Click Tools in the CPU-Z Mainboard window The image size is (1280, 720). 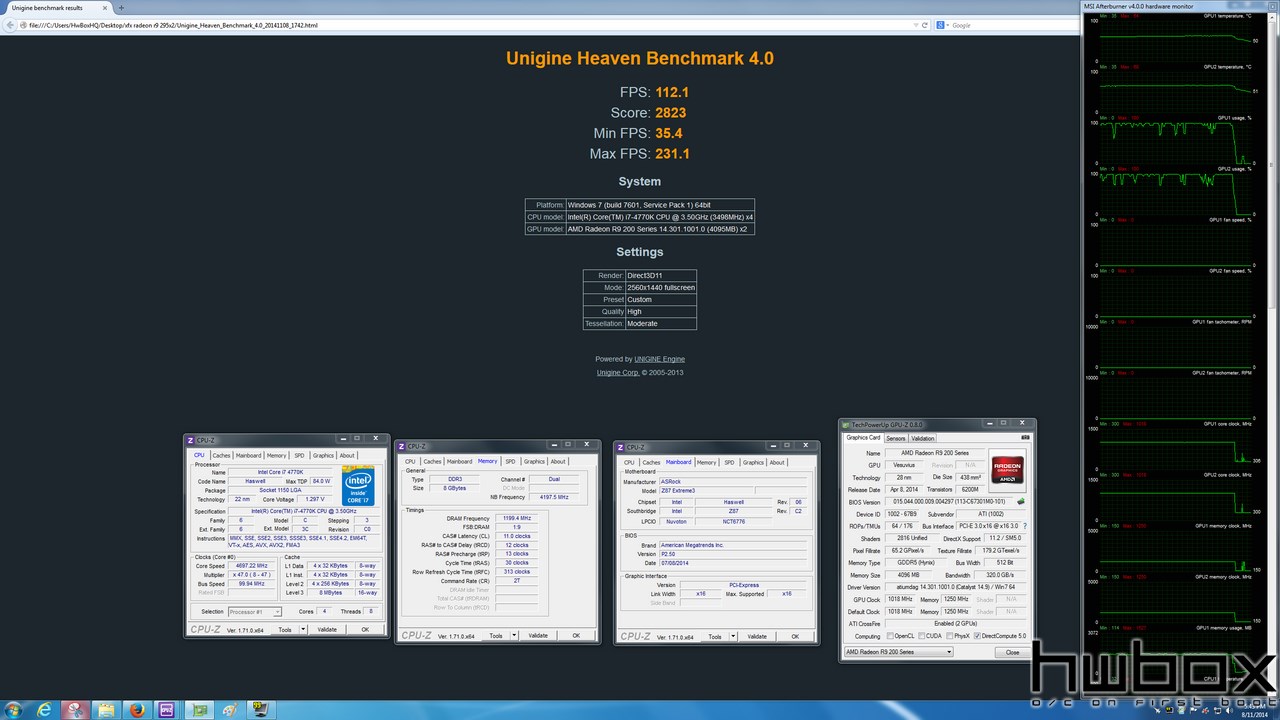click(714, 636)
